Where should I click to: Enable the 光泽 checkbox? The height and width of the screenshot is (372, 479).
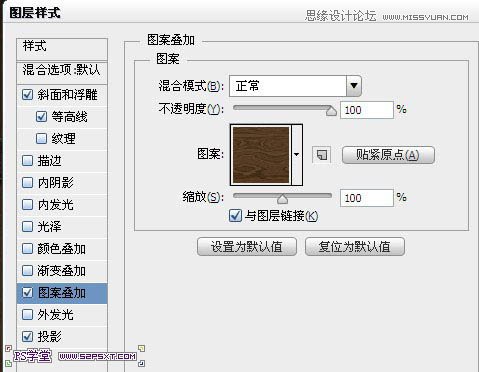27,226
